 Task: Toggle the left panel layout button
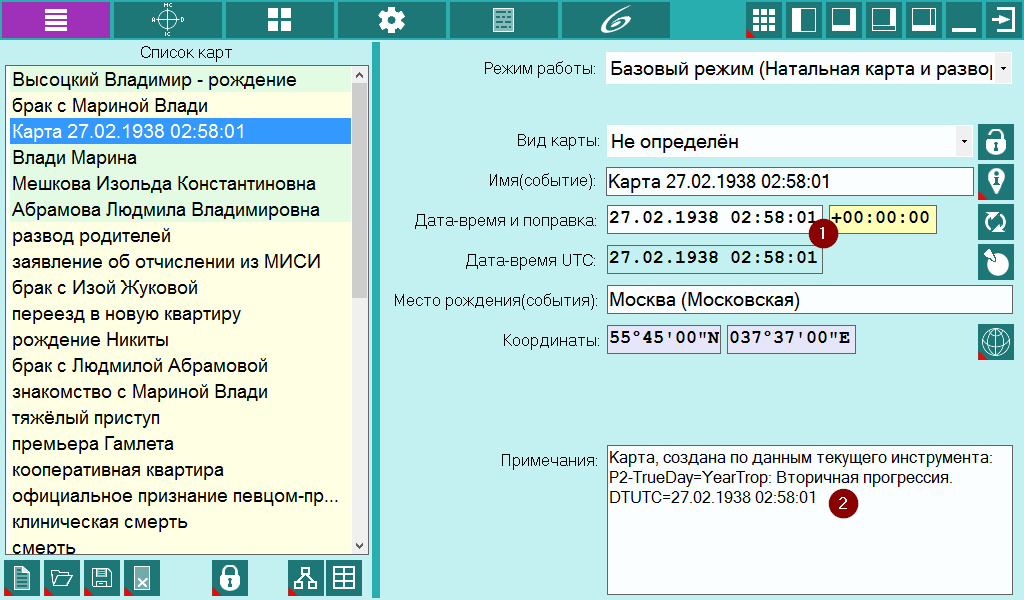[x=803, y=20]
